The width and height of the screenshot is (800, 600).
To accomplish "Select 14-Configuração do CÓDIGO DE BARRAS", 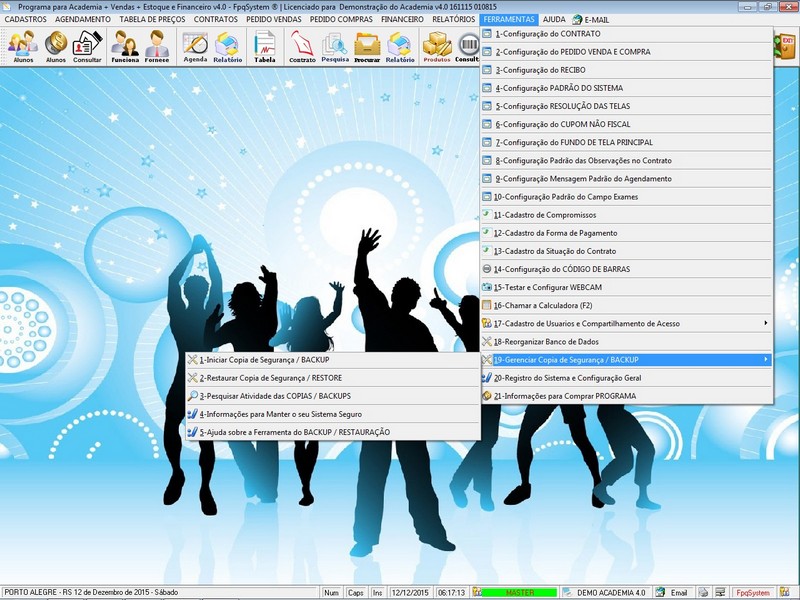I will (627, 269).
